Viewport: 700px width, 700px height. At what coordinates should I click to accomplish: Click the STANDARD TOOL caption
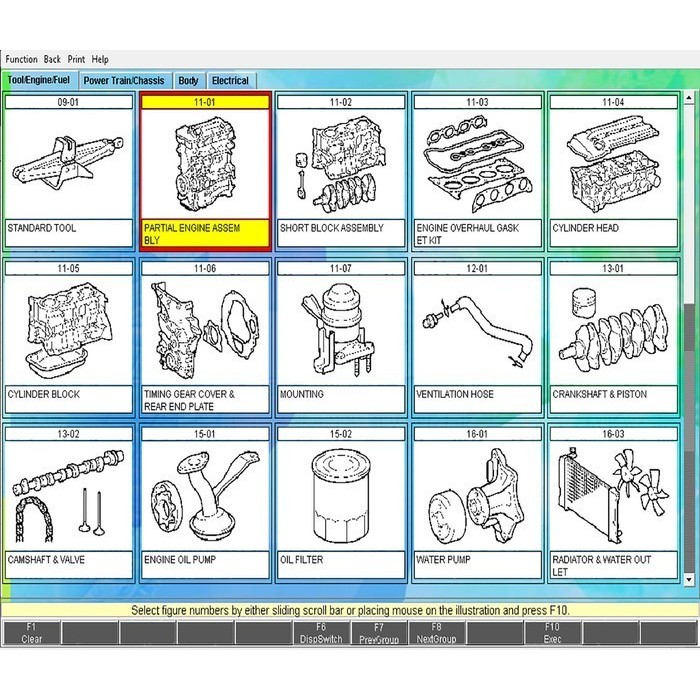pyautogui.click(x=68, y=233)
